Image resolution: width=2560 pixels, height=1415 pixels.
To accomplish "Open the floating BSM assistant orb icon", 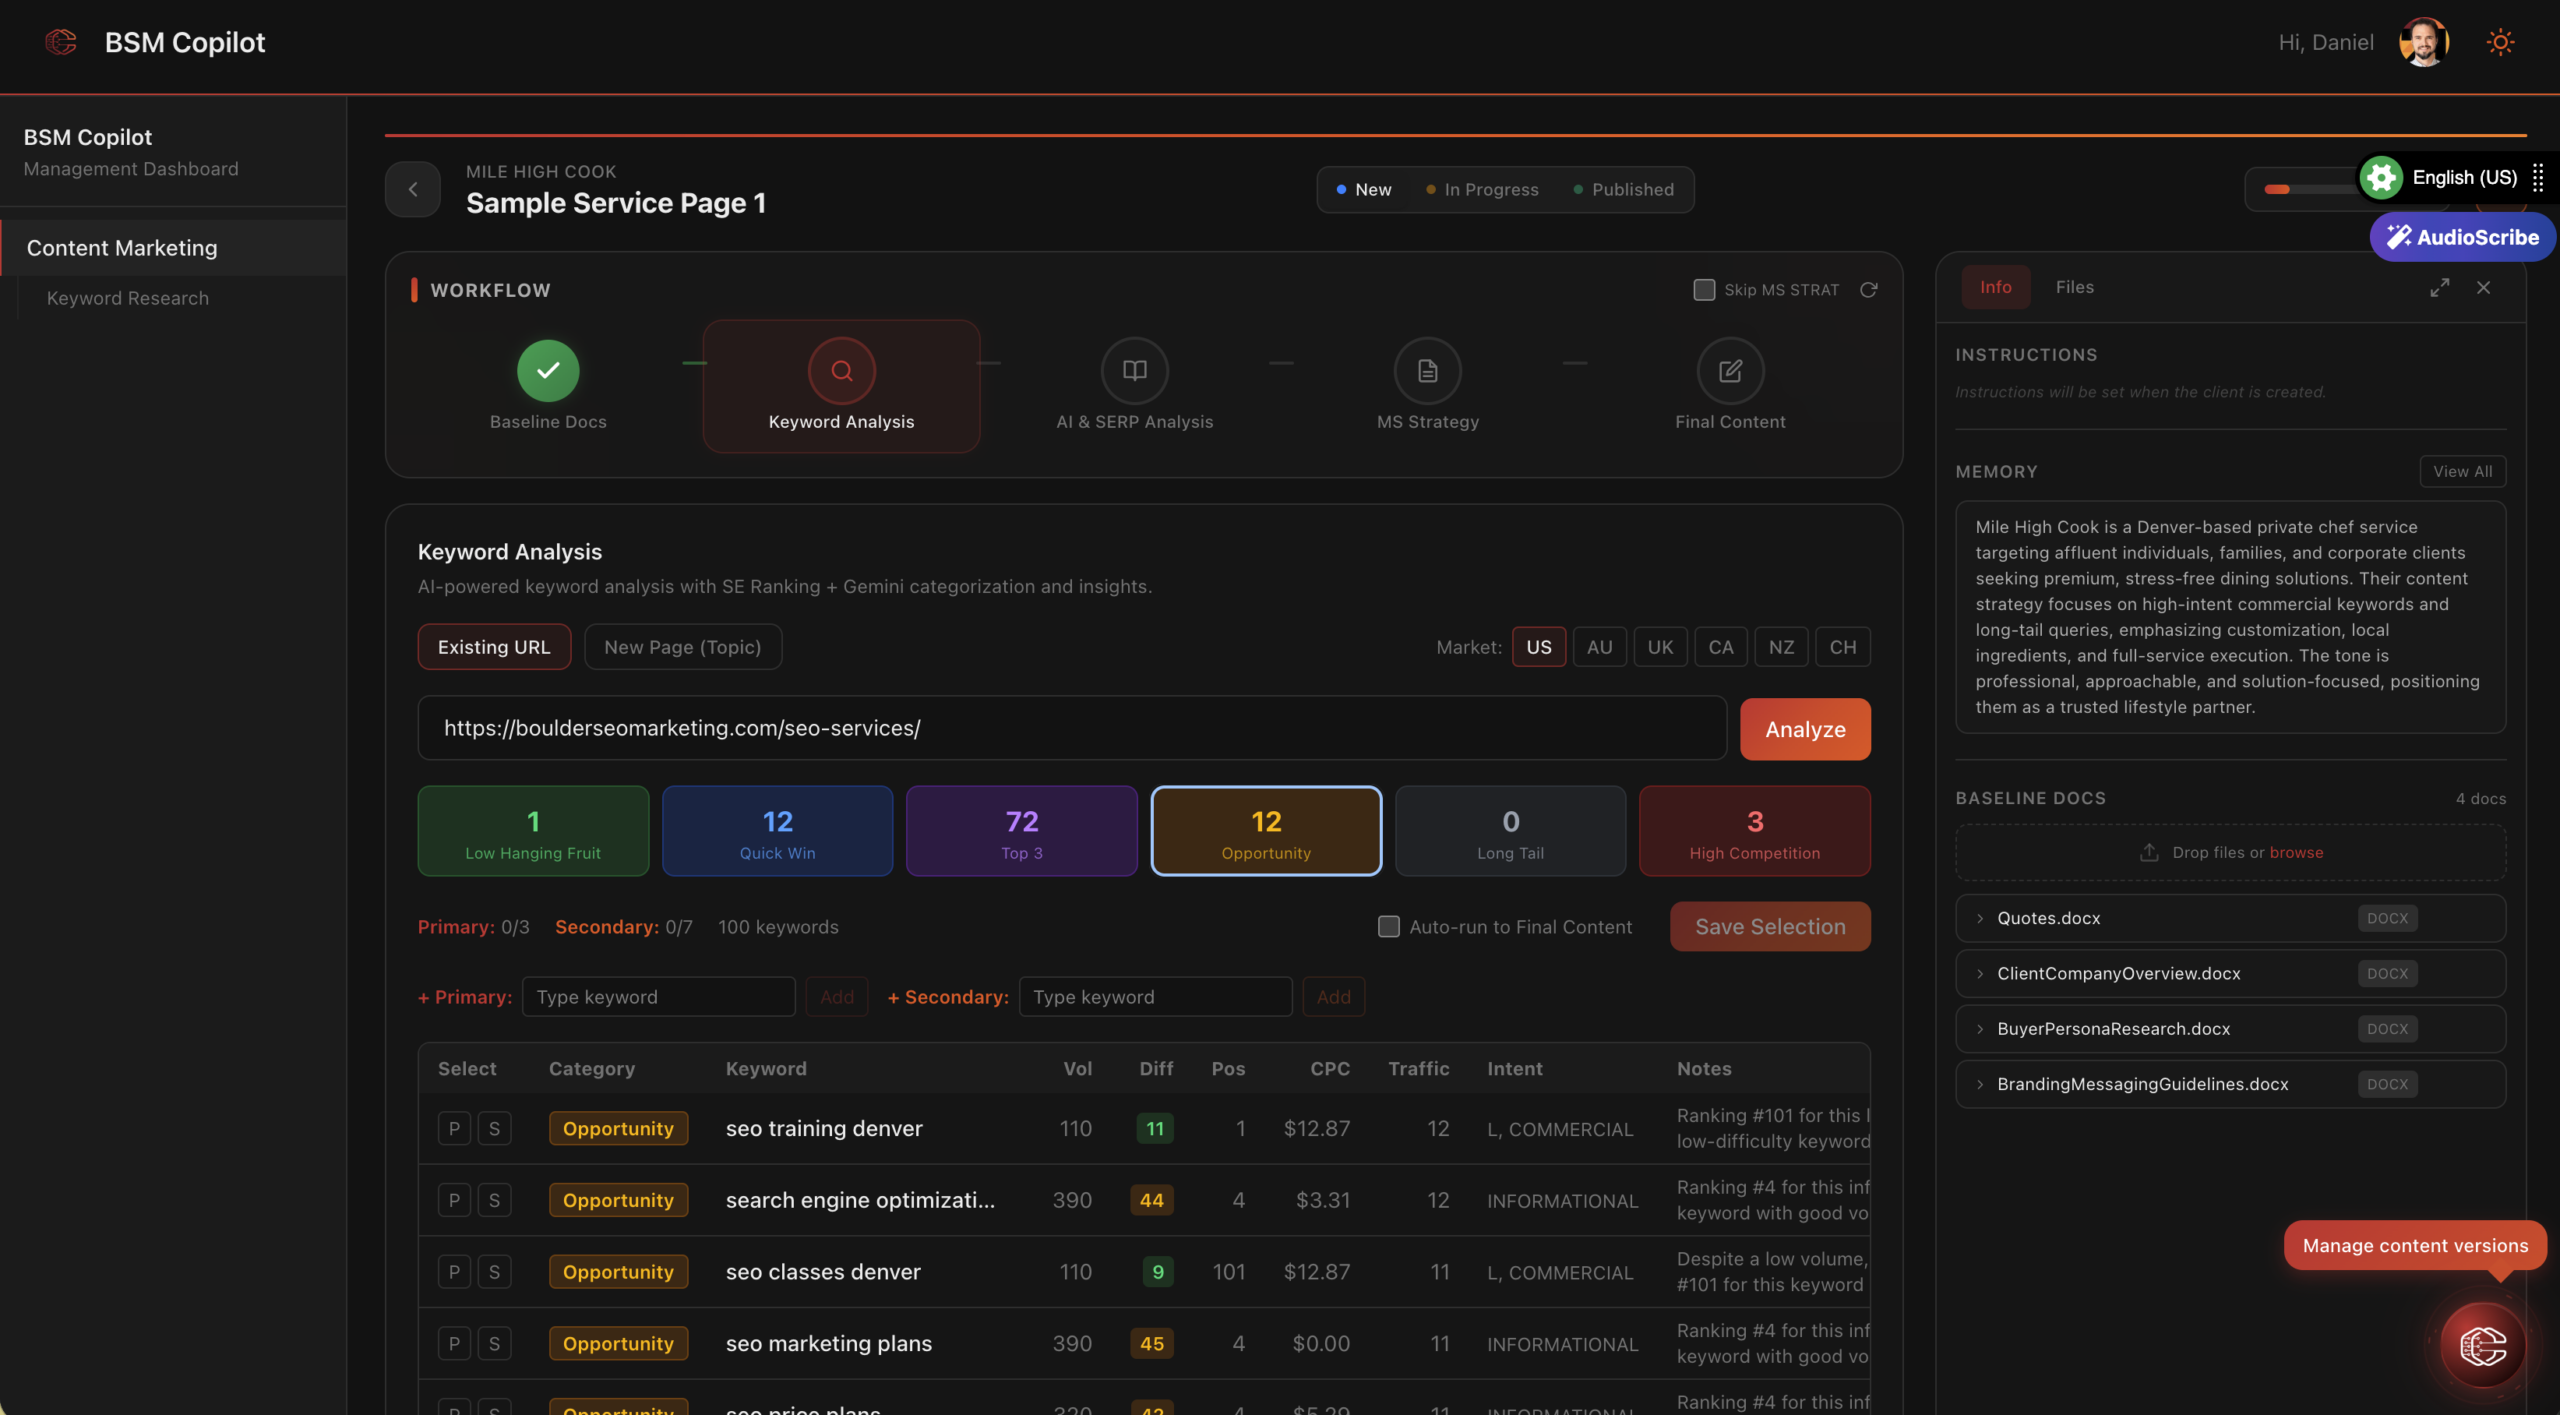I will point(2483,1346).
